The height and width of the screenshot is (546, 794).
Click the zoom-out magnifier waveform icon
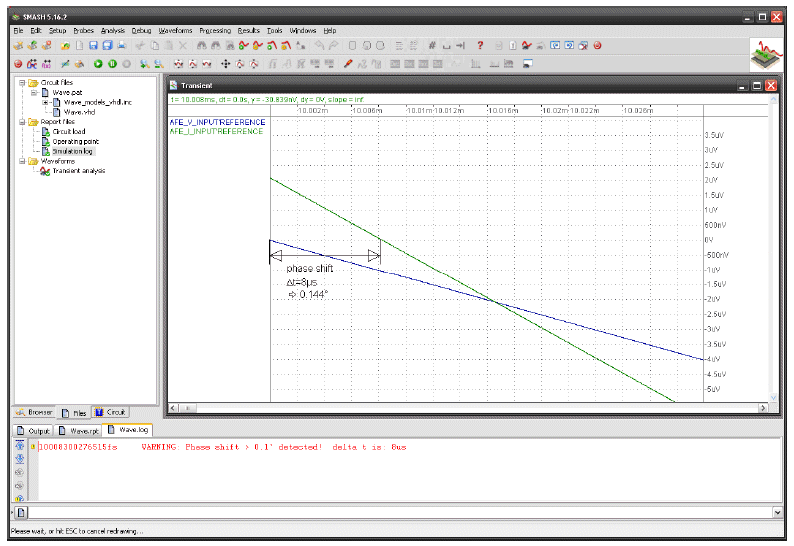point(159,64)
